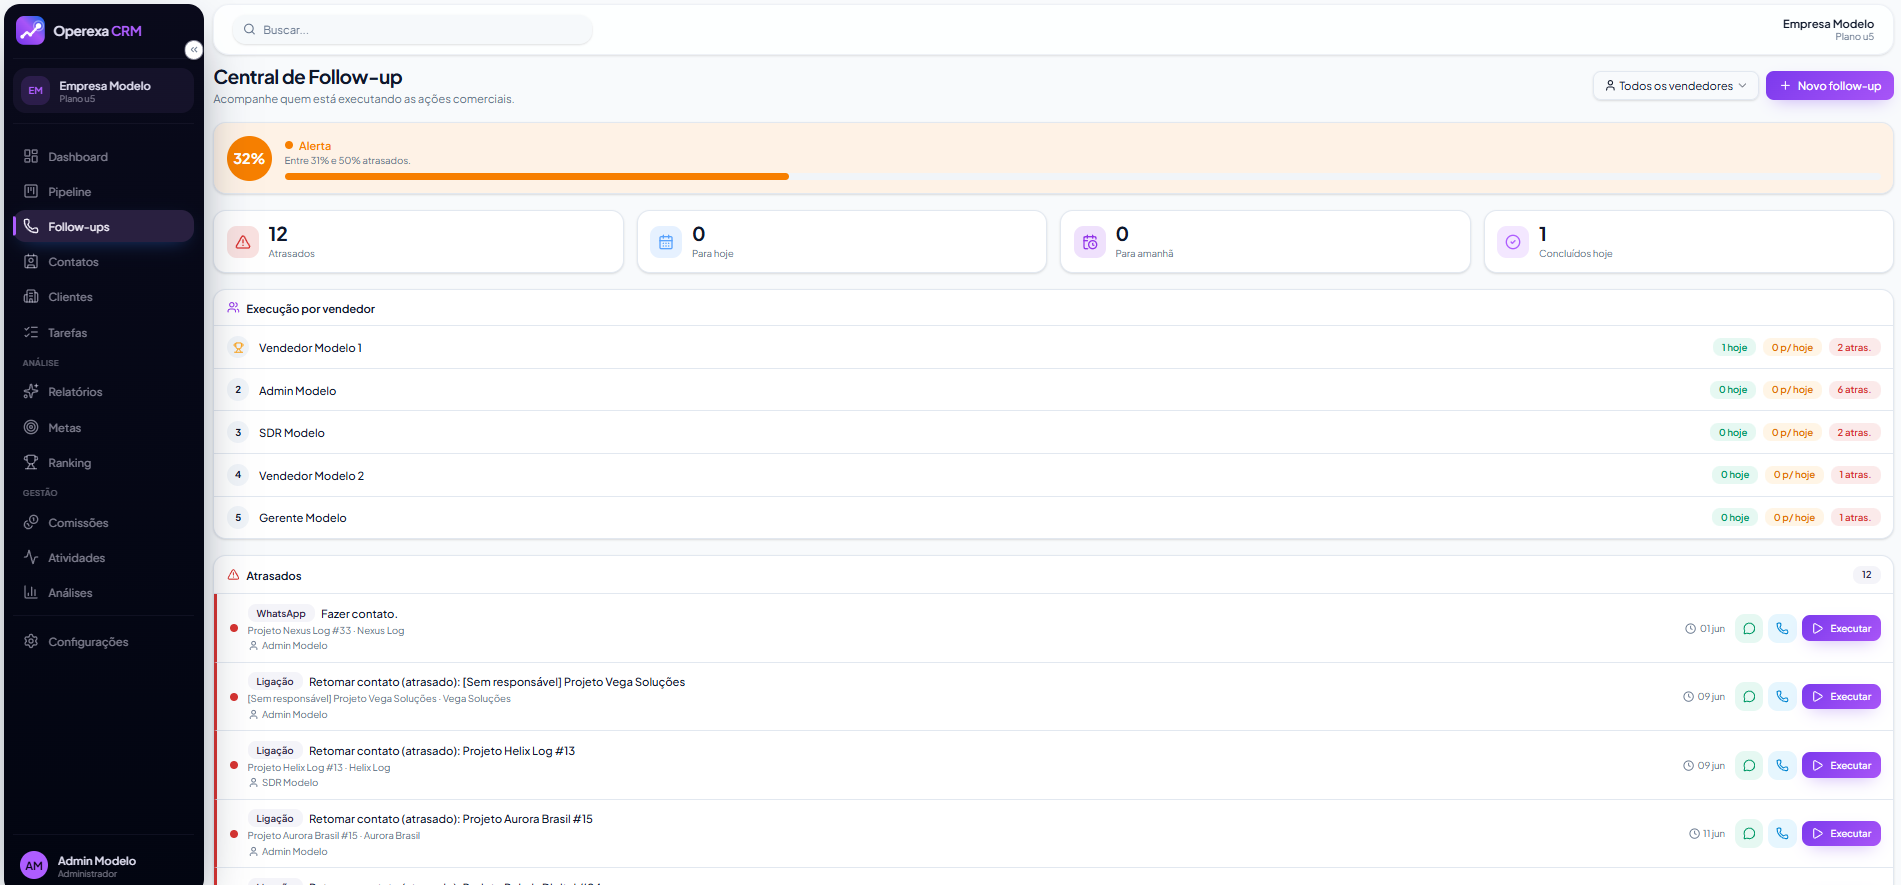Click chat icon for Helix Log #13 follow-up
1901x885 pixels.
click(x=1749, y=766)
